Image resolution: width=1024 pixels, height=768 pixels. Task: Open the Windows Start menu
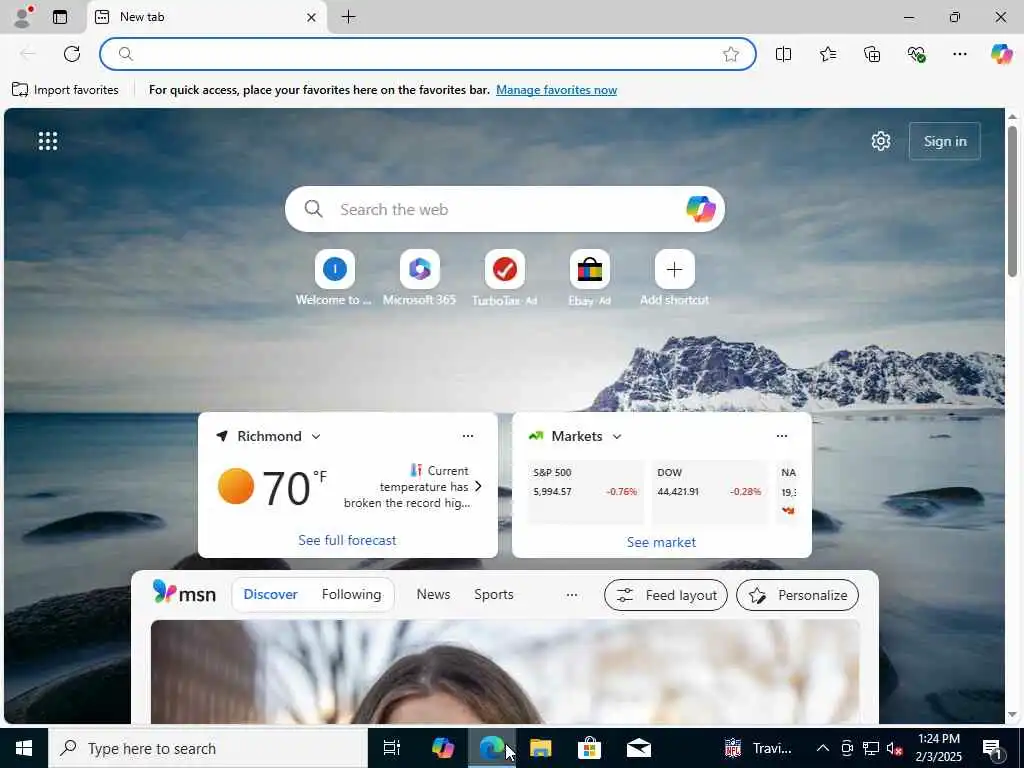pyautogui.click(x=24, y=748)
